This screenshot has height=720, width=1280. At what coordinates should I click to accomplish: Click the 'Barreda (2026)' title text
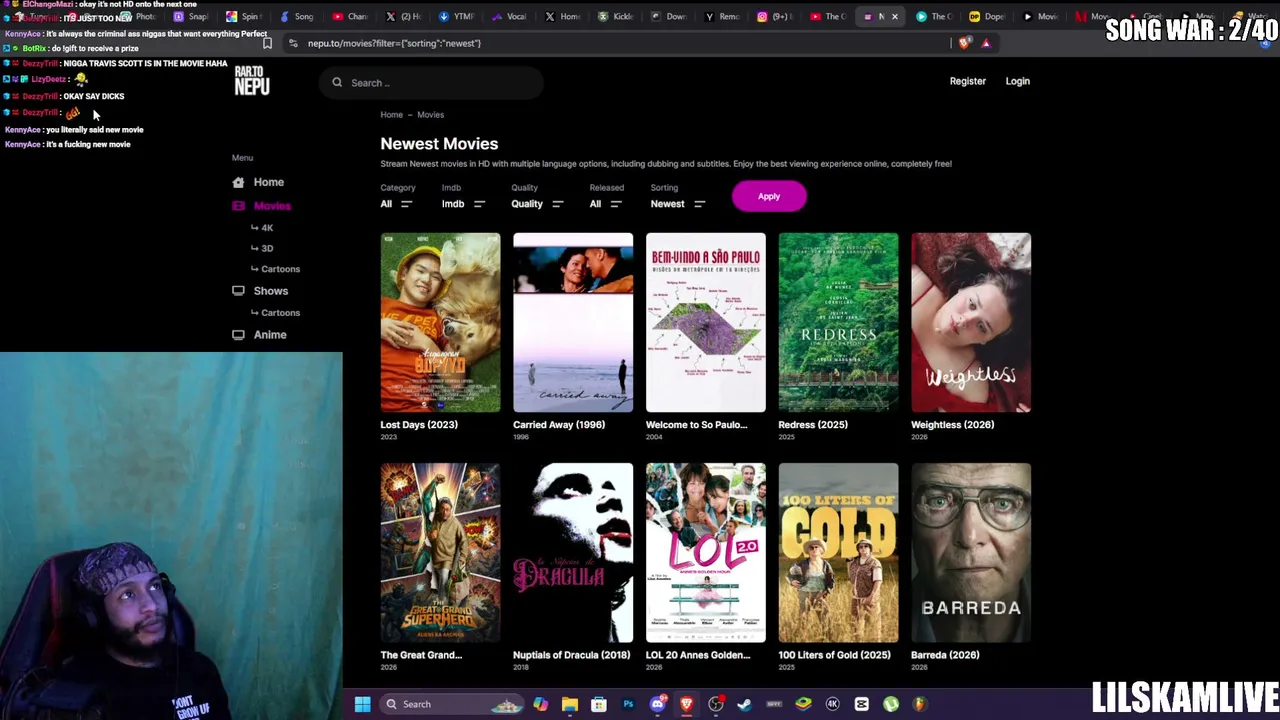[945, 655]
